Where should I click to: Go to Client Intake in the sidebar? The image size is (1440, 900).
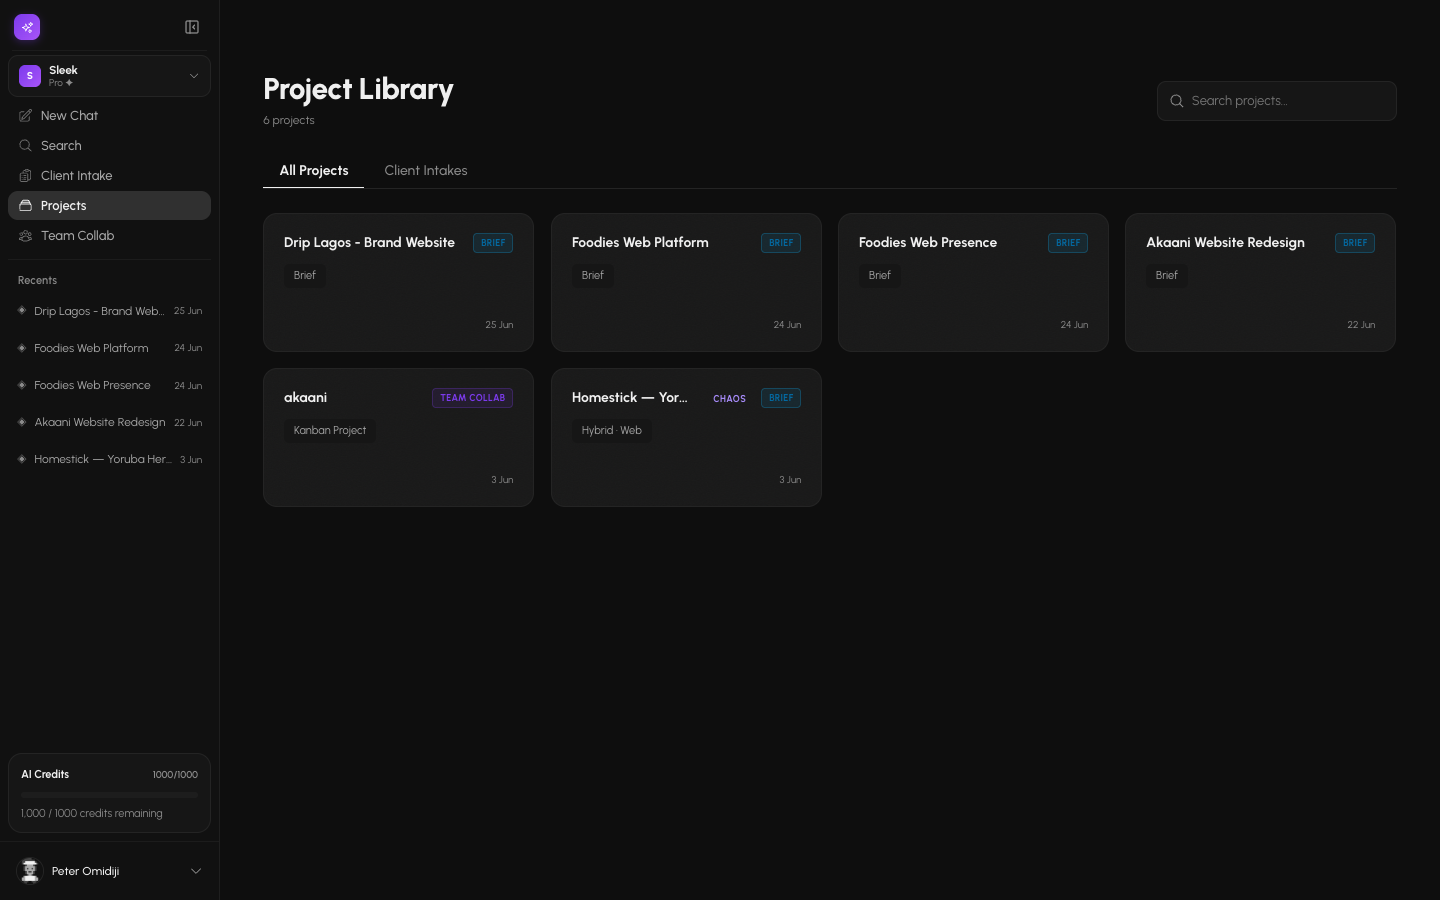pyautogui.click(x=109, y=176)
